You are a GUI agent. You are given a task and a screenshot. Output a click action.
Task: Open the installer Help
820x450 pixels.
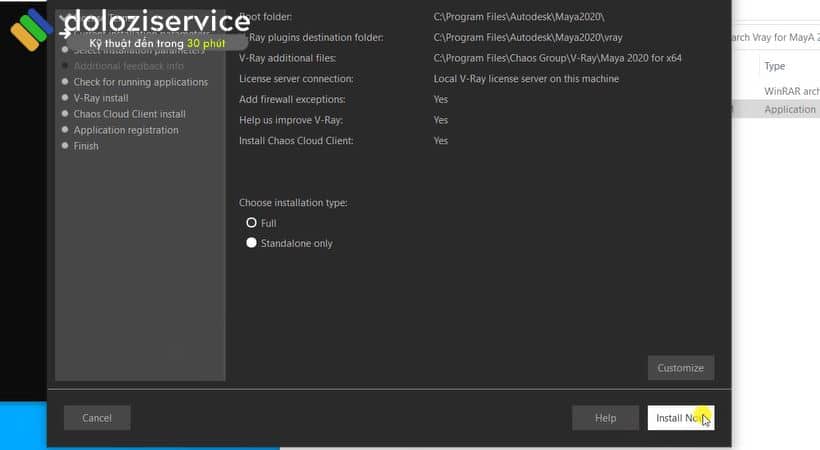coord(604,418)
